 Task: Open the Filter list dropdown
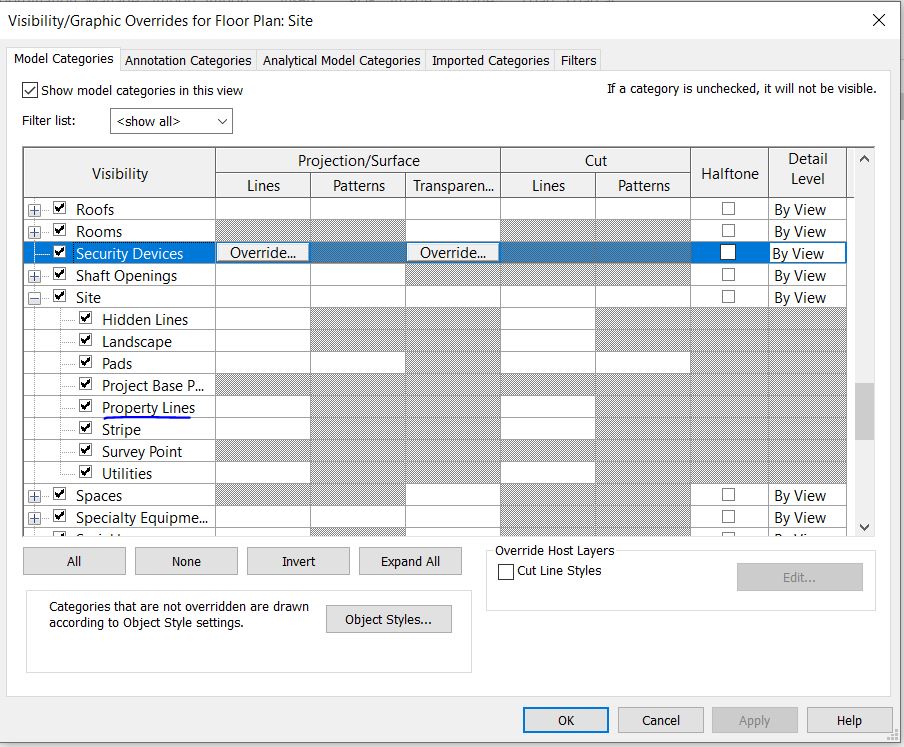tap(171, 121)
